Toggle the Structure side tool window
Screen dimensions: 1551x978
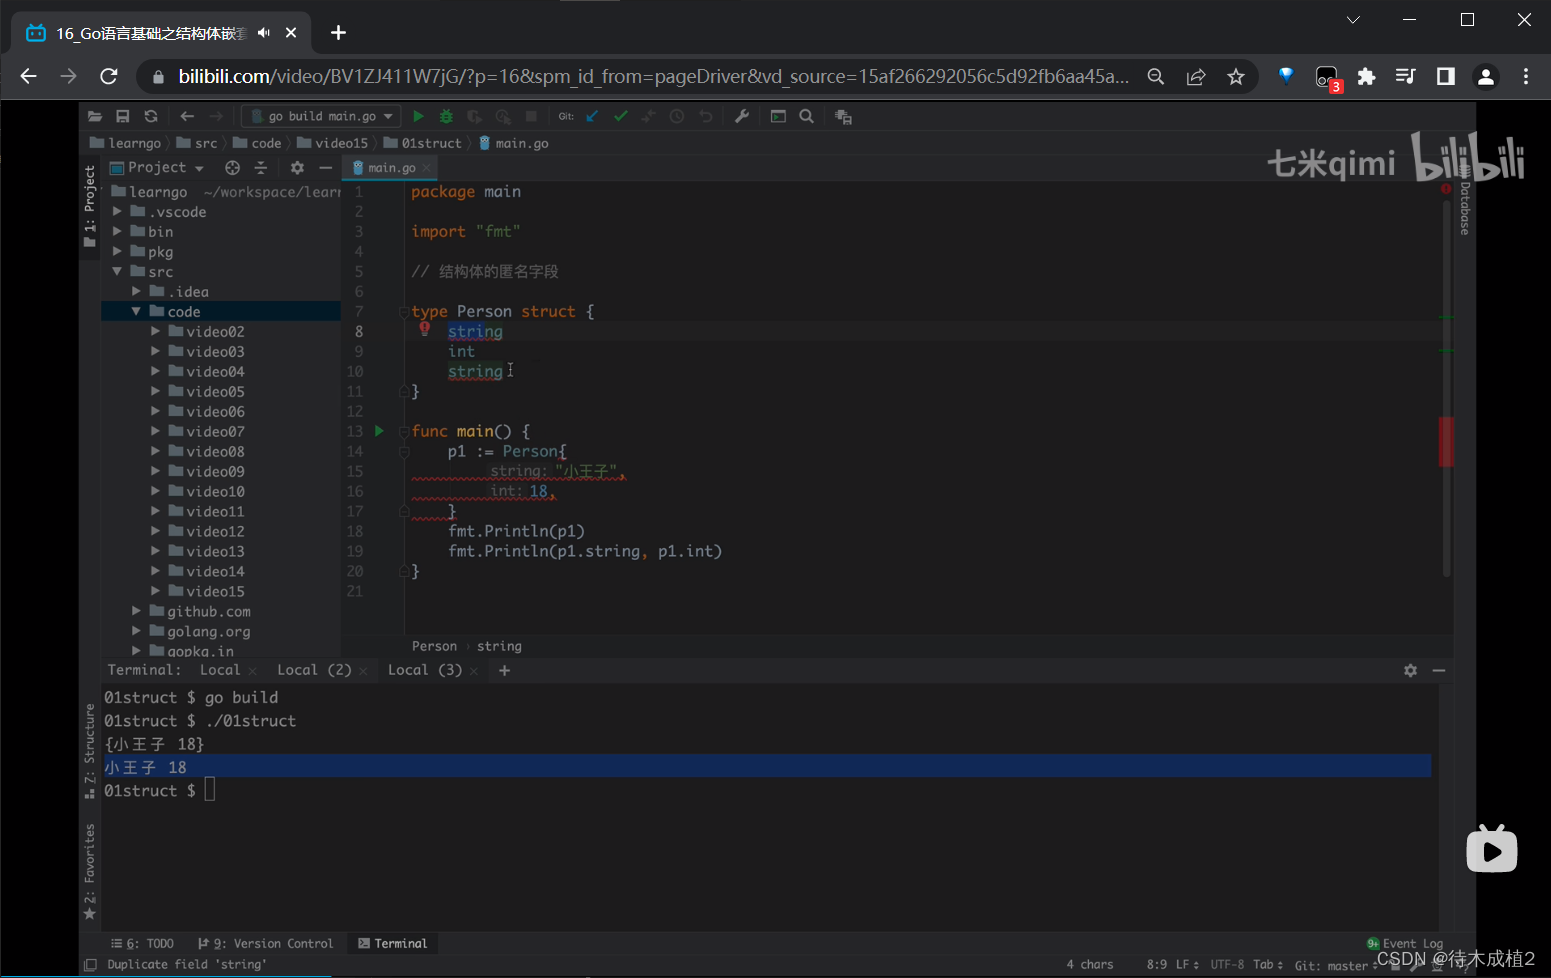[x=90, y=752]
